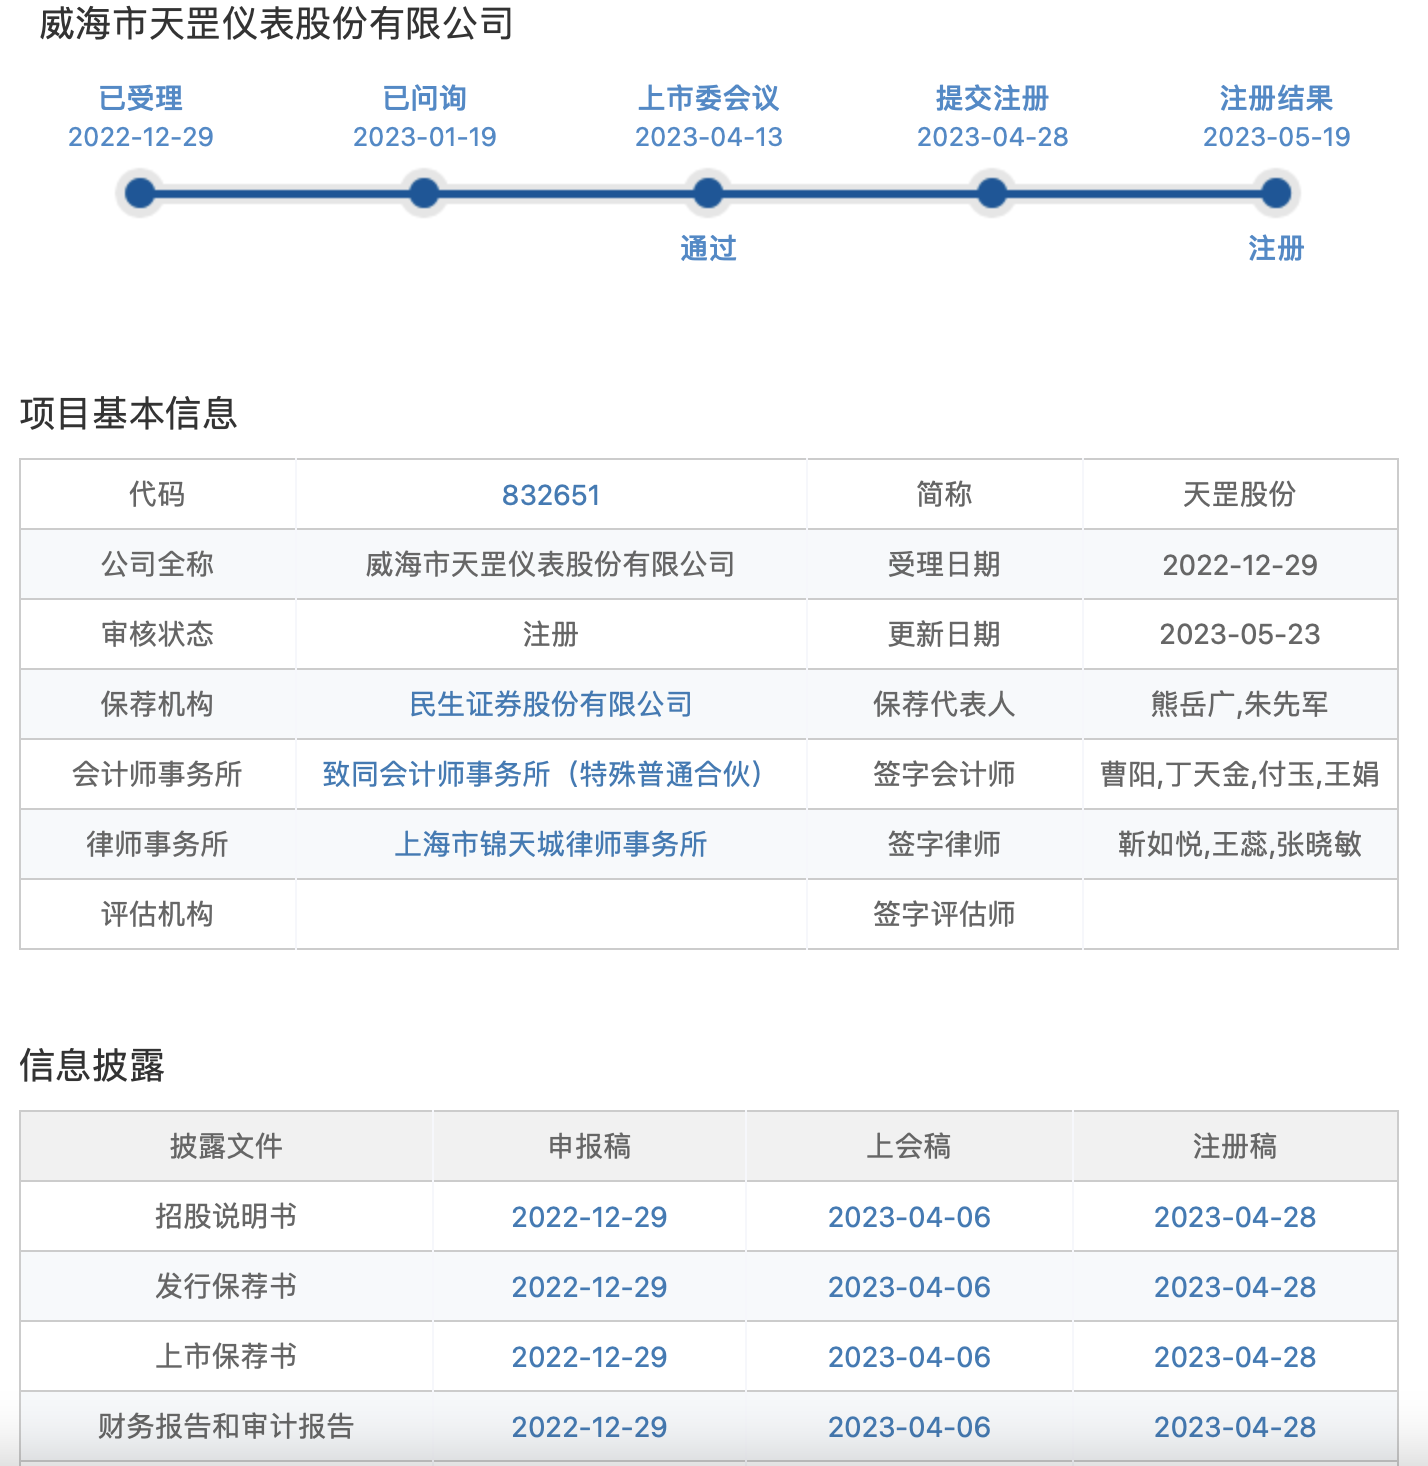The image size is (1428, 1466).
Task: Click the 信息披露 section heading
Action: [92, 1065]
